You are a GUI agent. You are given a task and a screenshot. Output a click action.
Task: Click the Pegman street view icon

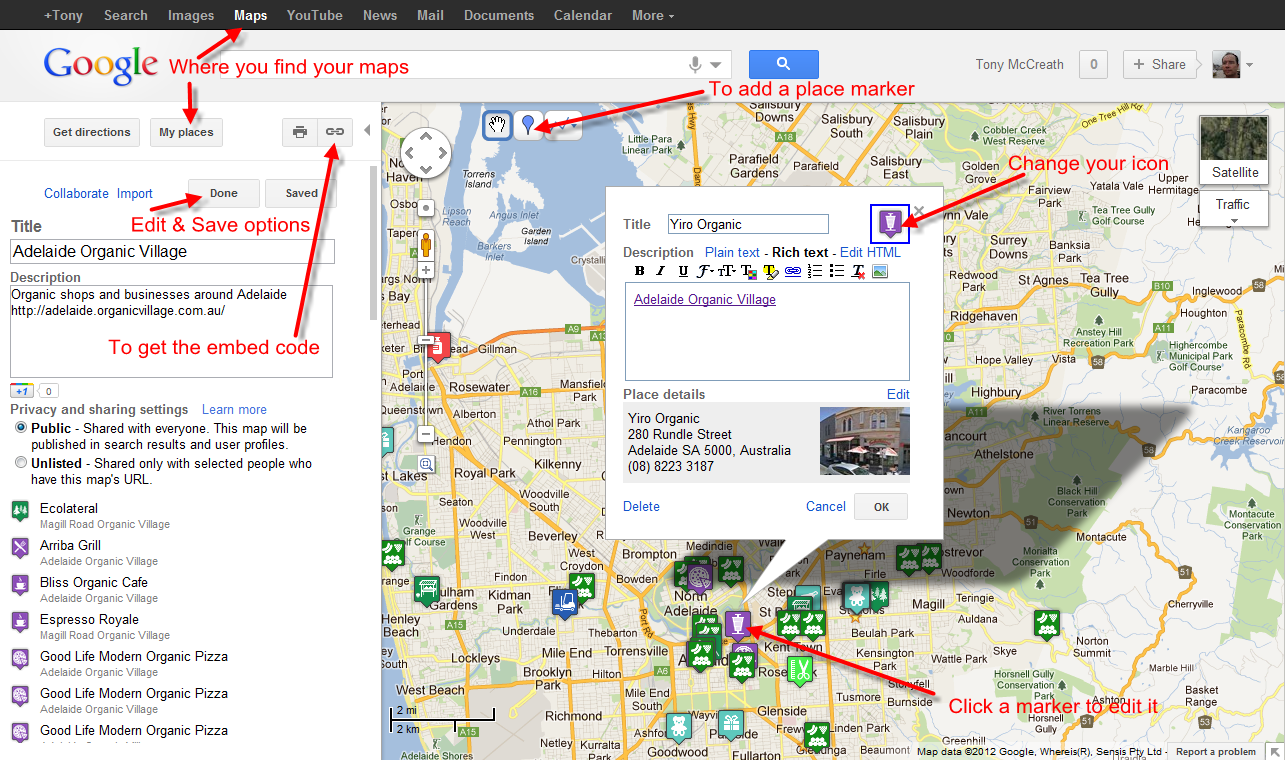(x=426, y=245)
